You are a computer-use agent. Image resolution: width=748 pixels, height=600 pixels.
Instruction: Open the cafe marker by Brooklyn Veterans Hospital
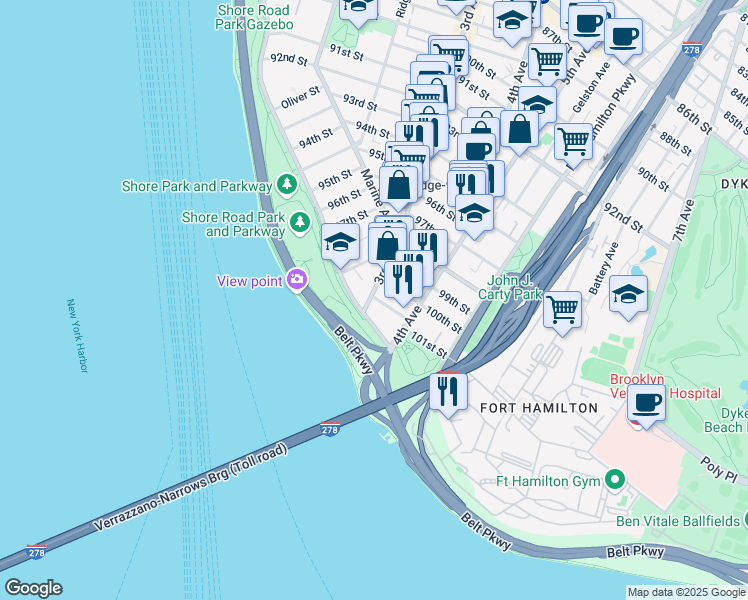click(x=646, y=406)
